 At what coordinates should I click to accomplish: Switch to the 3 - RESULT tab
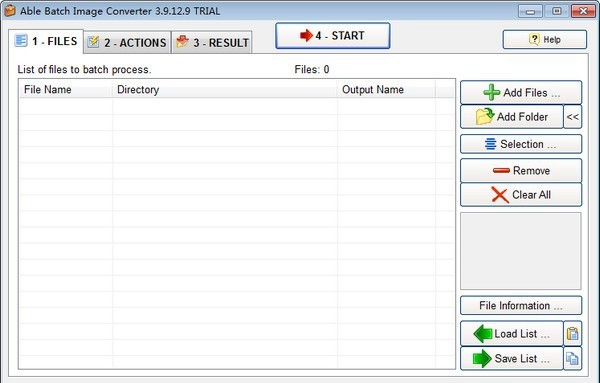click(212, 42)
